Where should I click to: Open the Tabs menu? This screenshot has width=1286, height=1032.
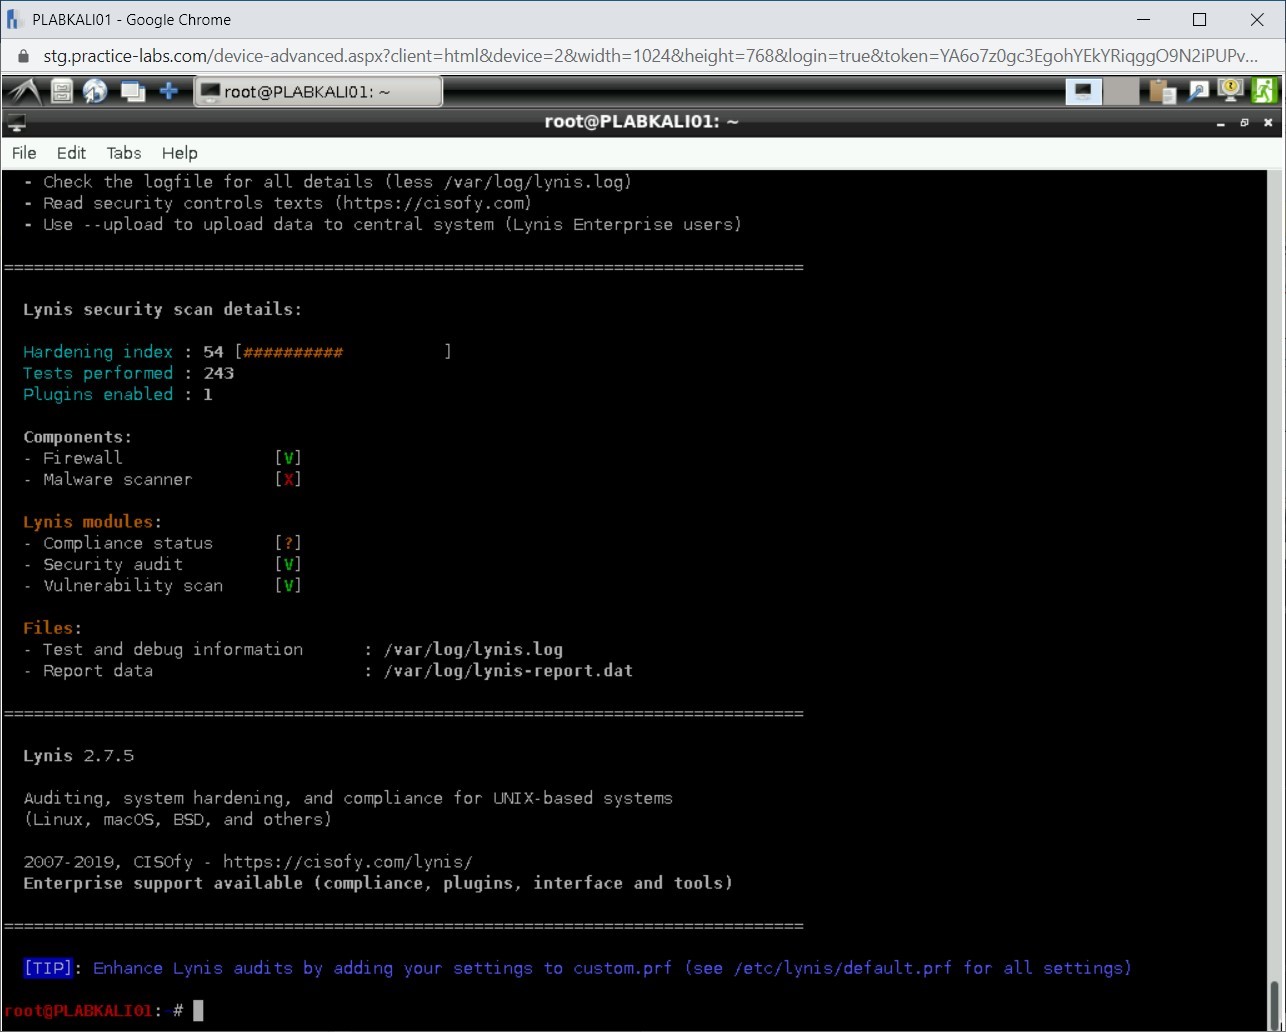pos(124,153)
